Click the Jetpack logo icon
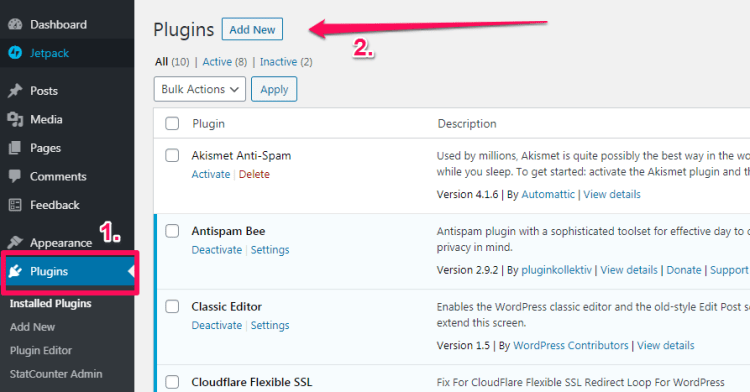The image size is (750, 392). [x=15, y=53]
